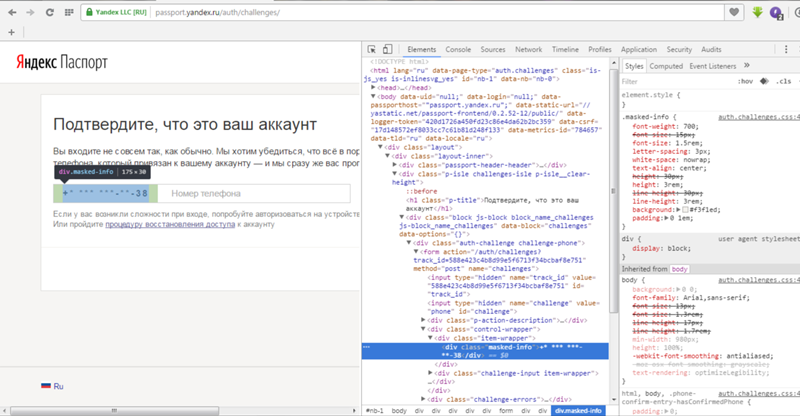Click the green Yandex LLC security badge
The image size is (800, 416).
click(116, 12)
